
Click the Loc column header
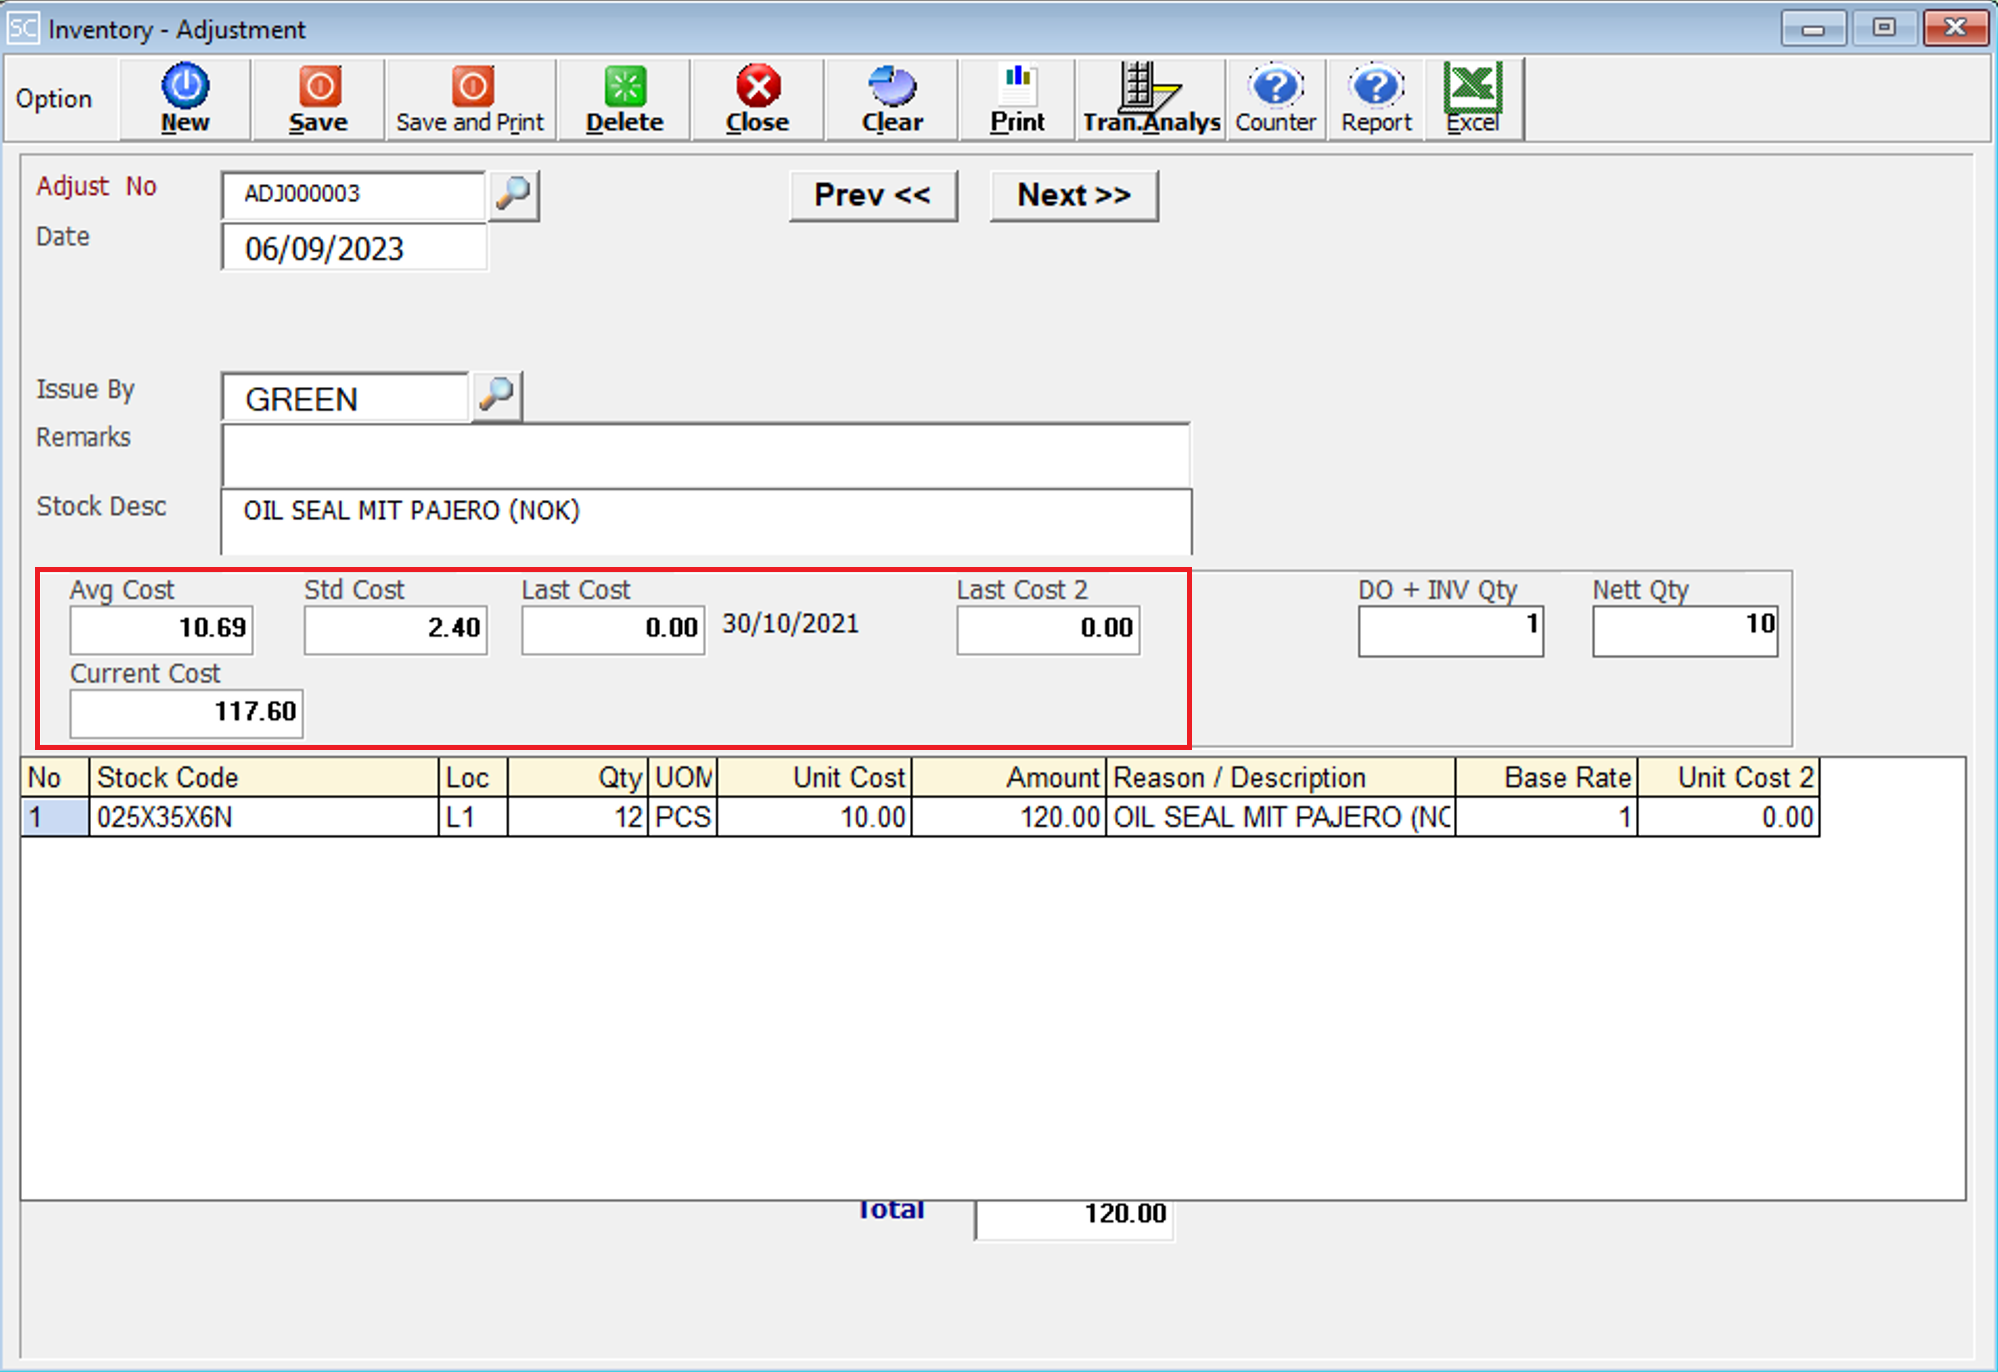point(473,777)
